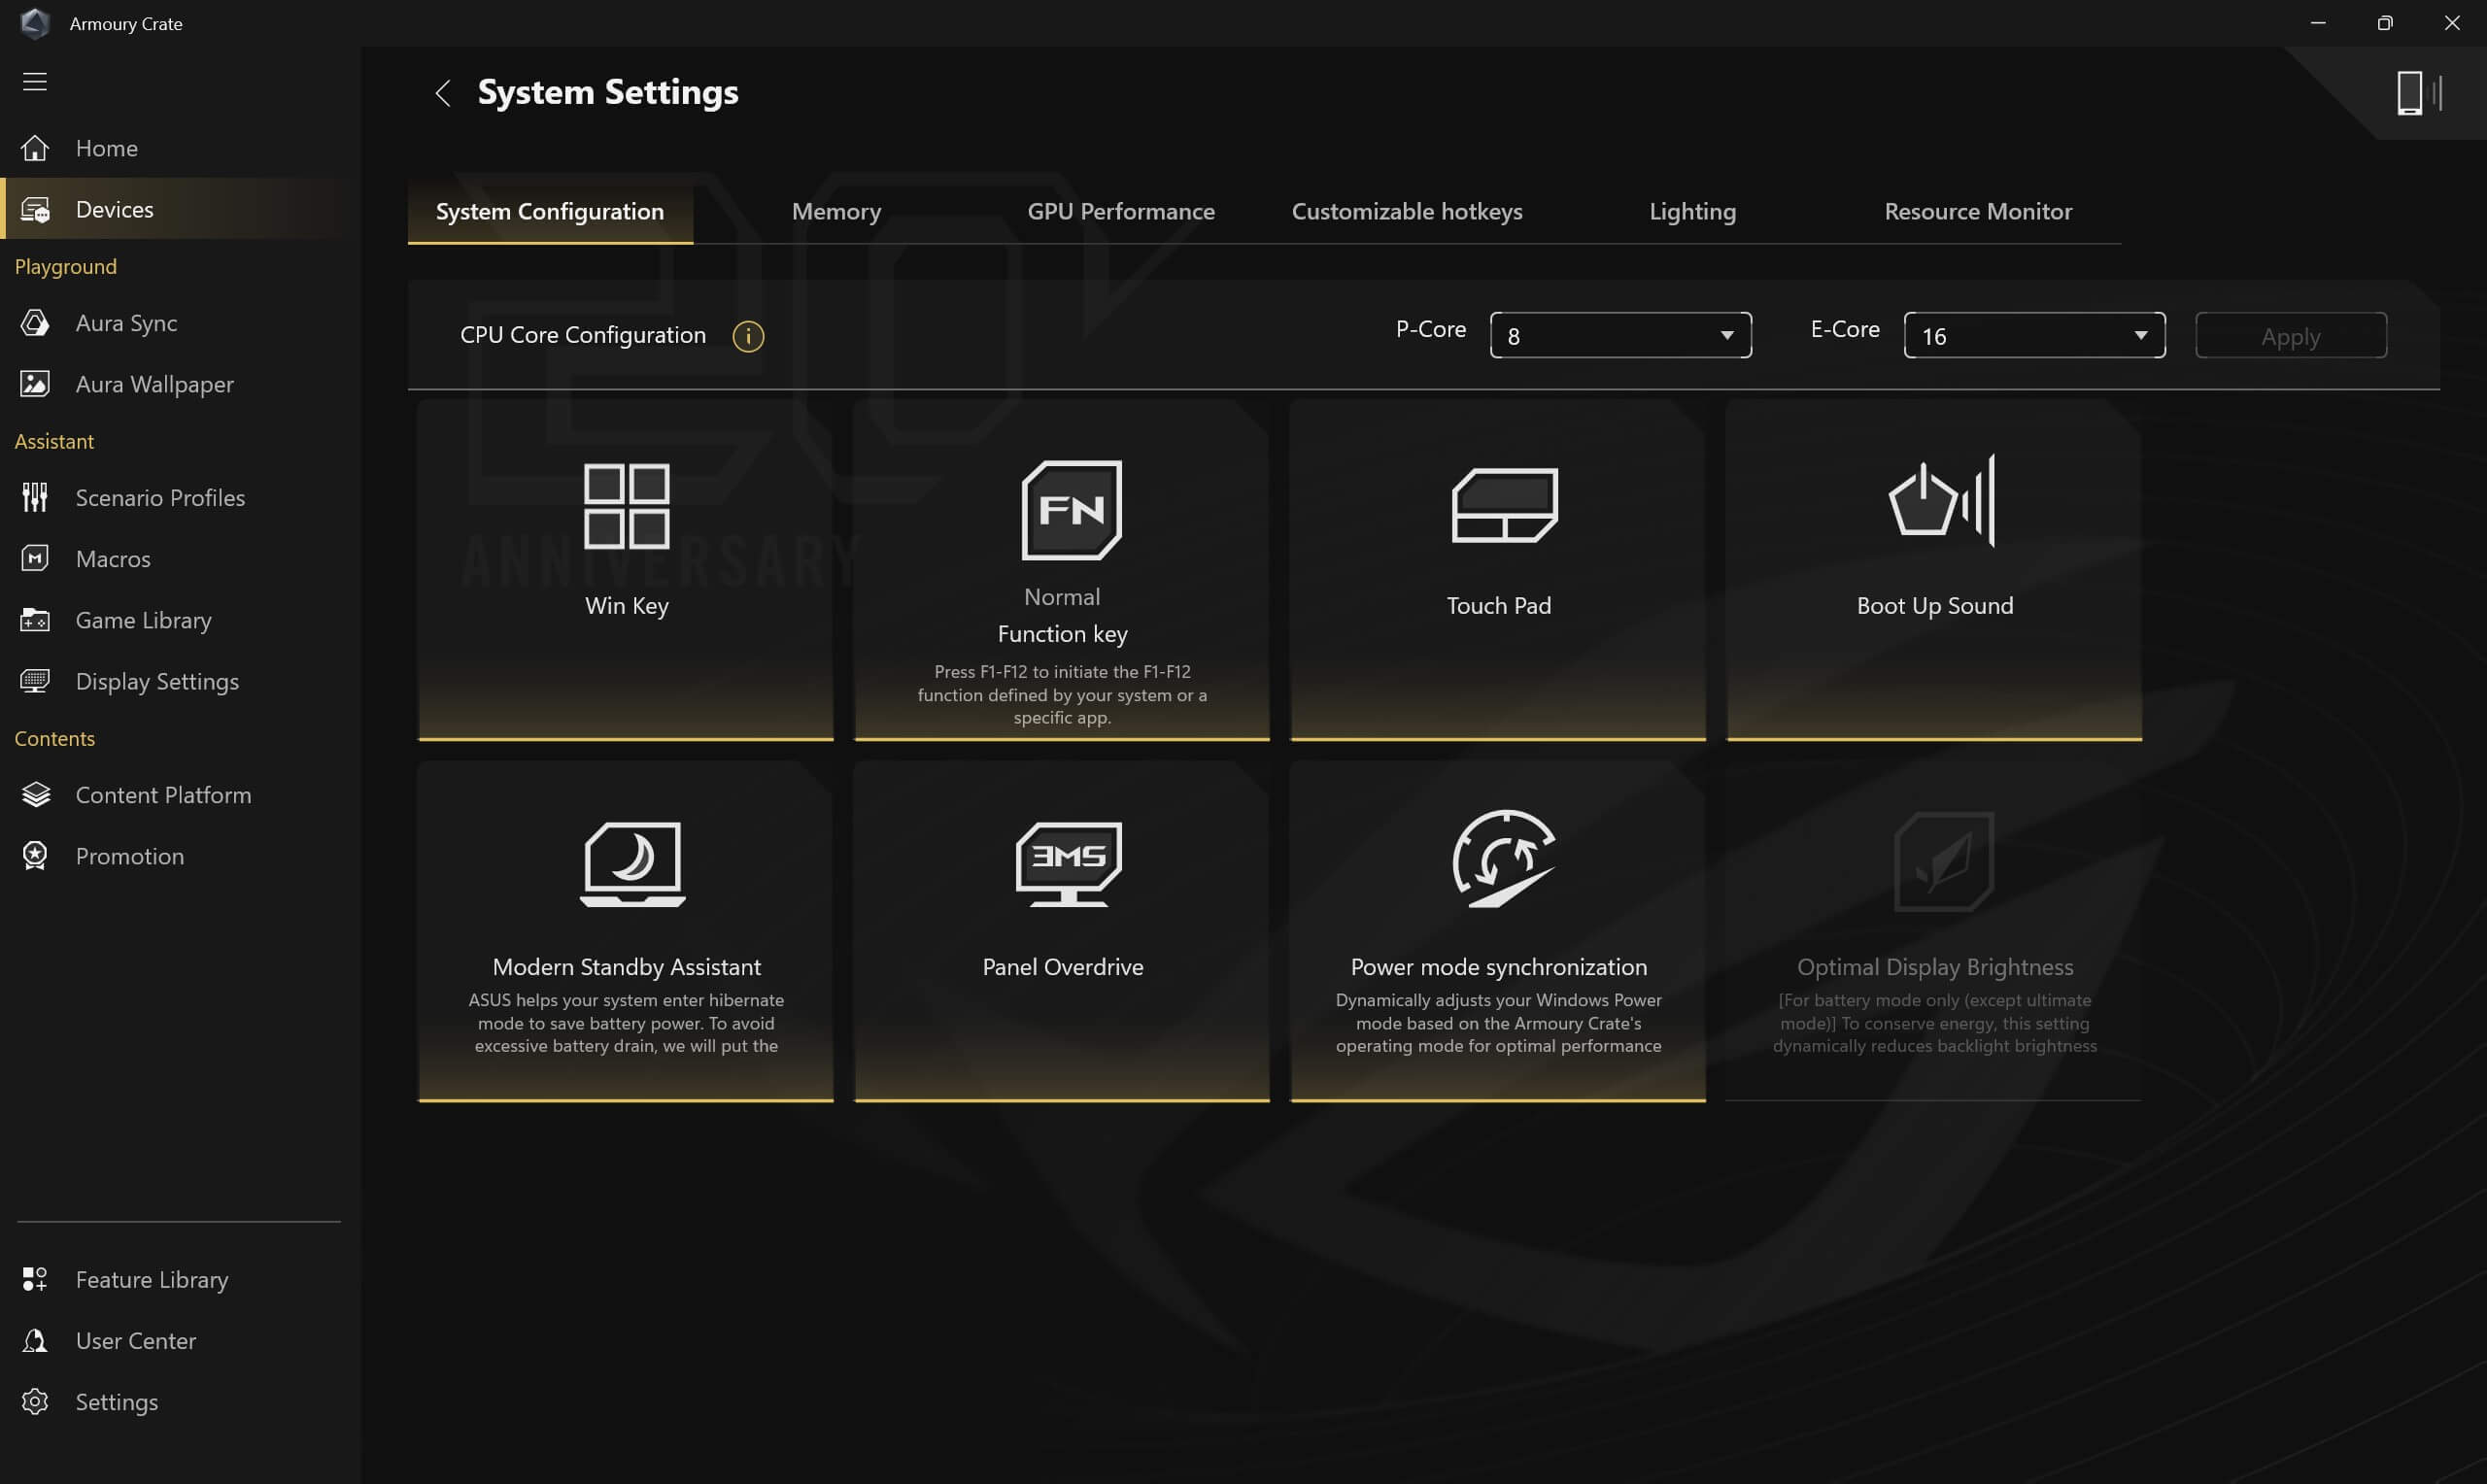The height and width of the screenshot is (1484, 2487).
Task: Click the Playground section heading
Action: (x=66, y=267)
